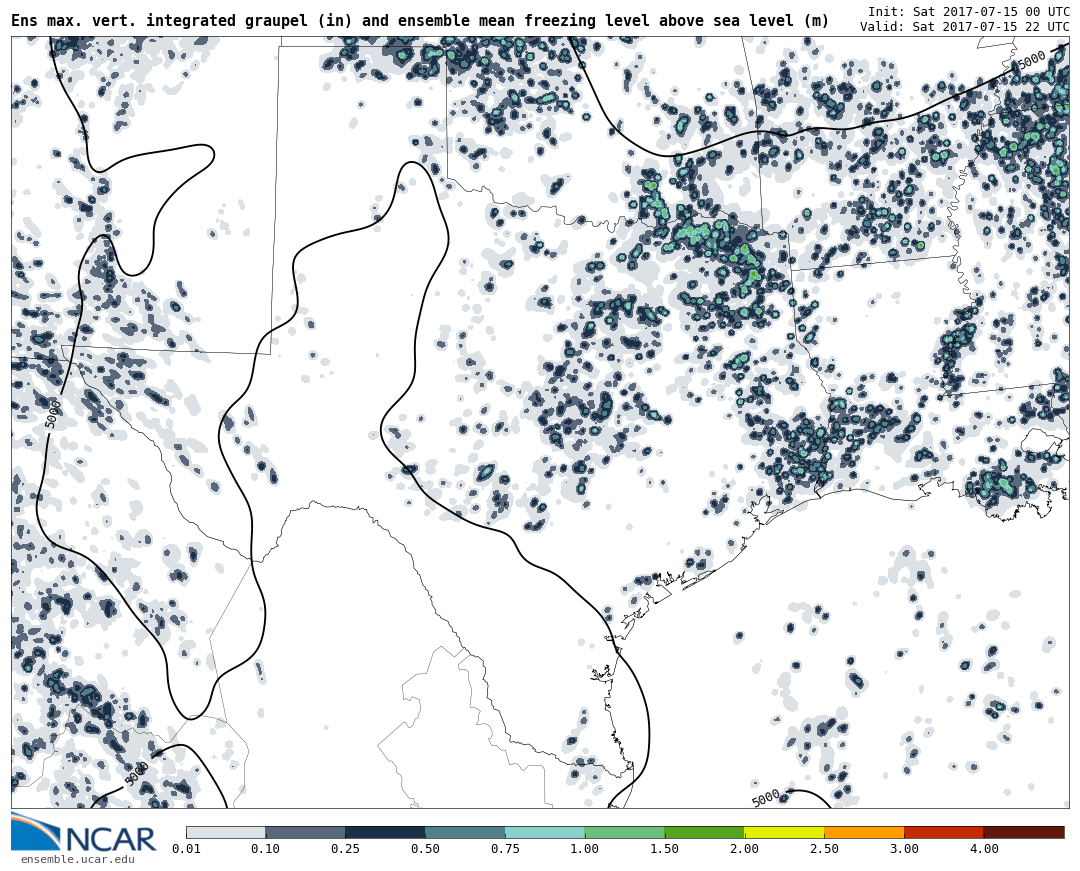Image resolution: width=1080 pixels, height=871 pixels.
Task: Click the Init Sat 2017-07-15 00 UTC text
Action: pyautogui.click(x=969, y=11)
